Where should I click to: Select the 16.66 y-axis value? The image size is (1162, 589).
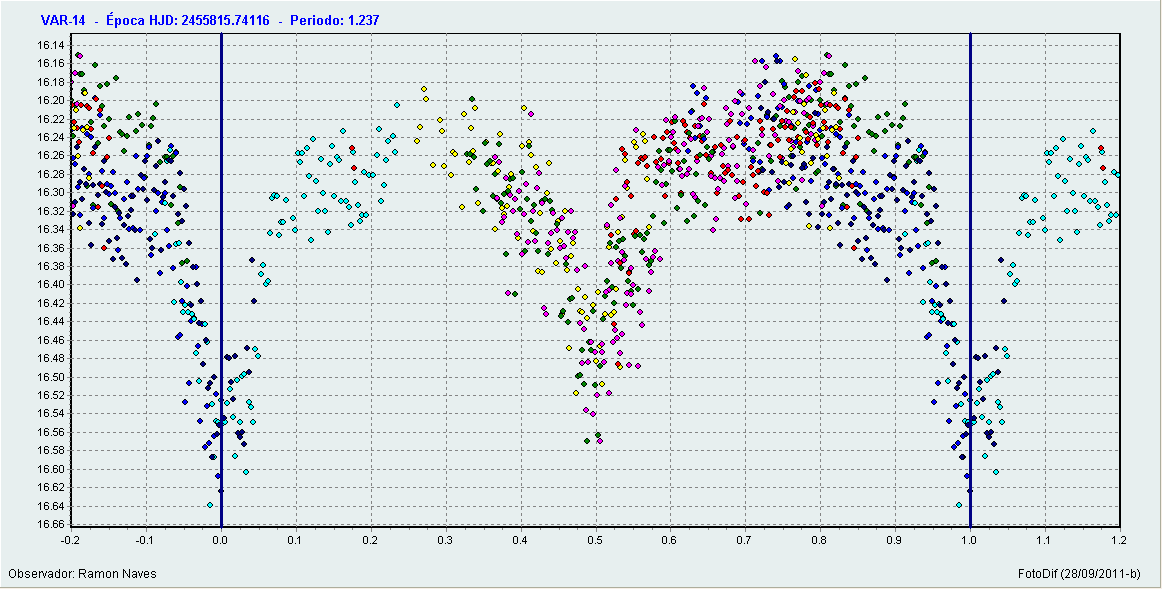(50, 524)
